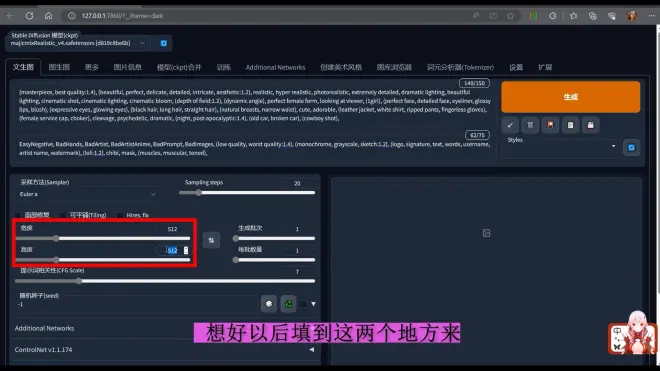Open the Additional Networks tab

pos(275,67)
